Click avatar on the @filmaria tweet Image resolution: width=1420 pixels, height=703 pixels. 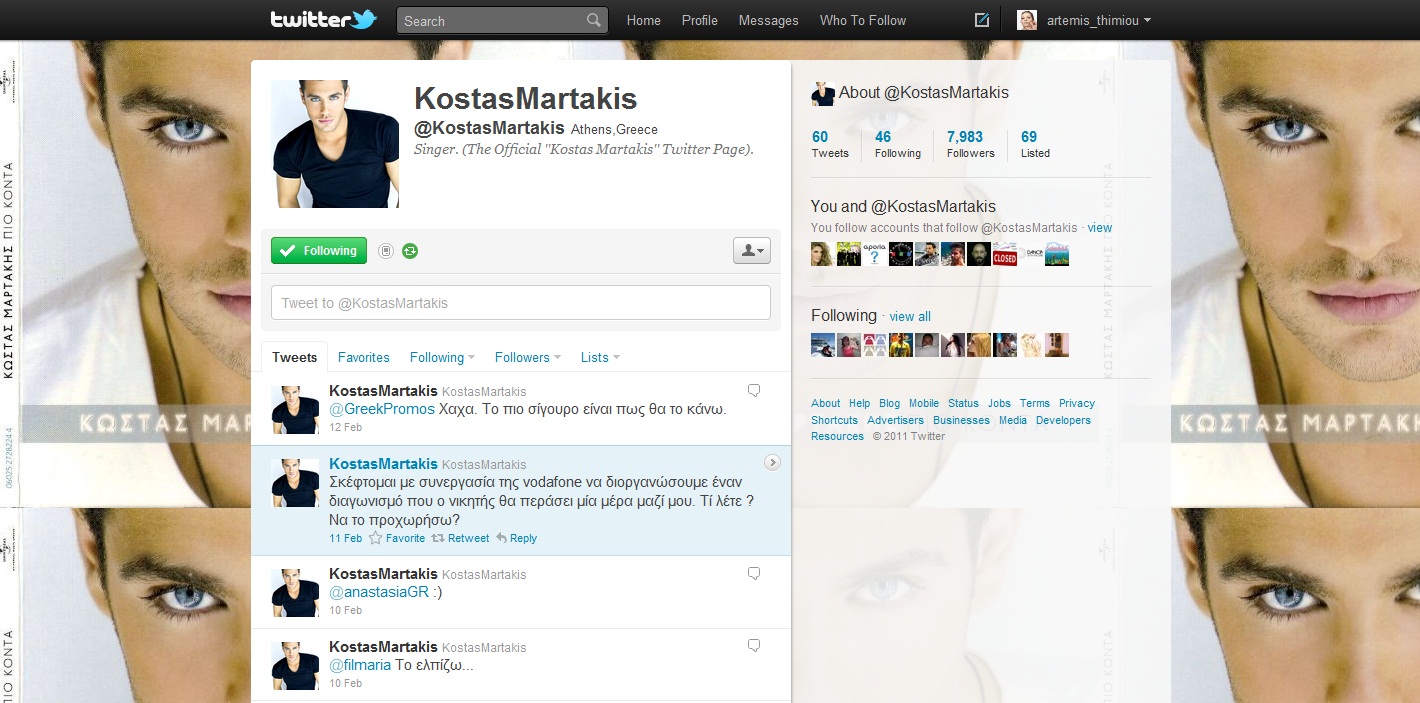pos(295,665)
